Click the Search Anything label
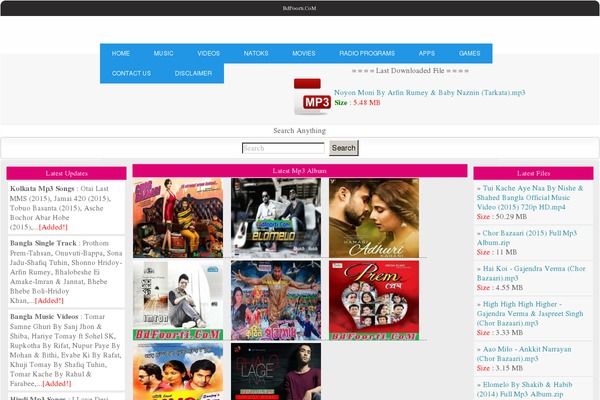The width and height of the screenshot is (600, 400). click(x=300, y=131)
